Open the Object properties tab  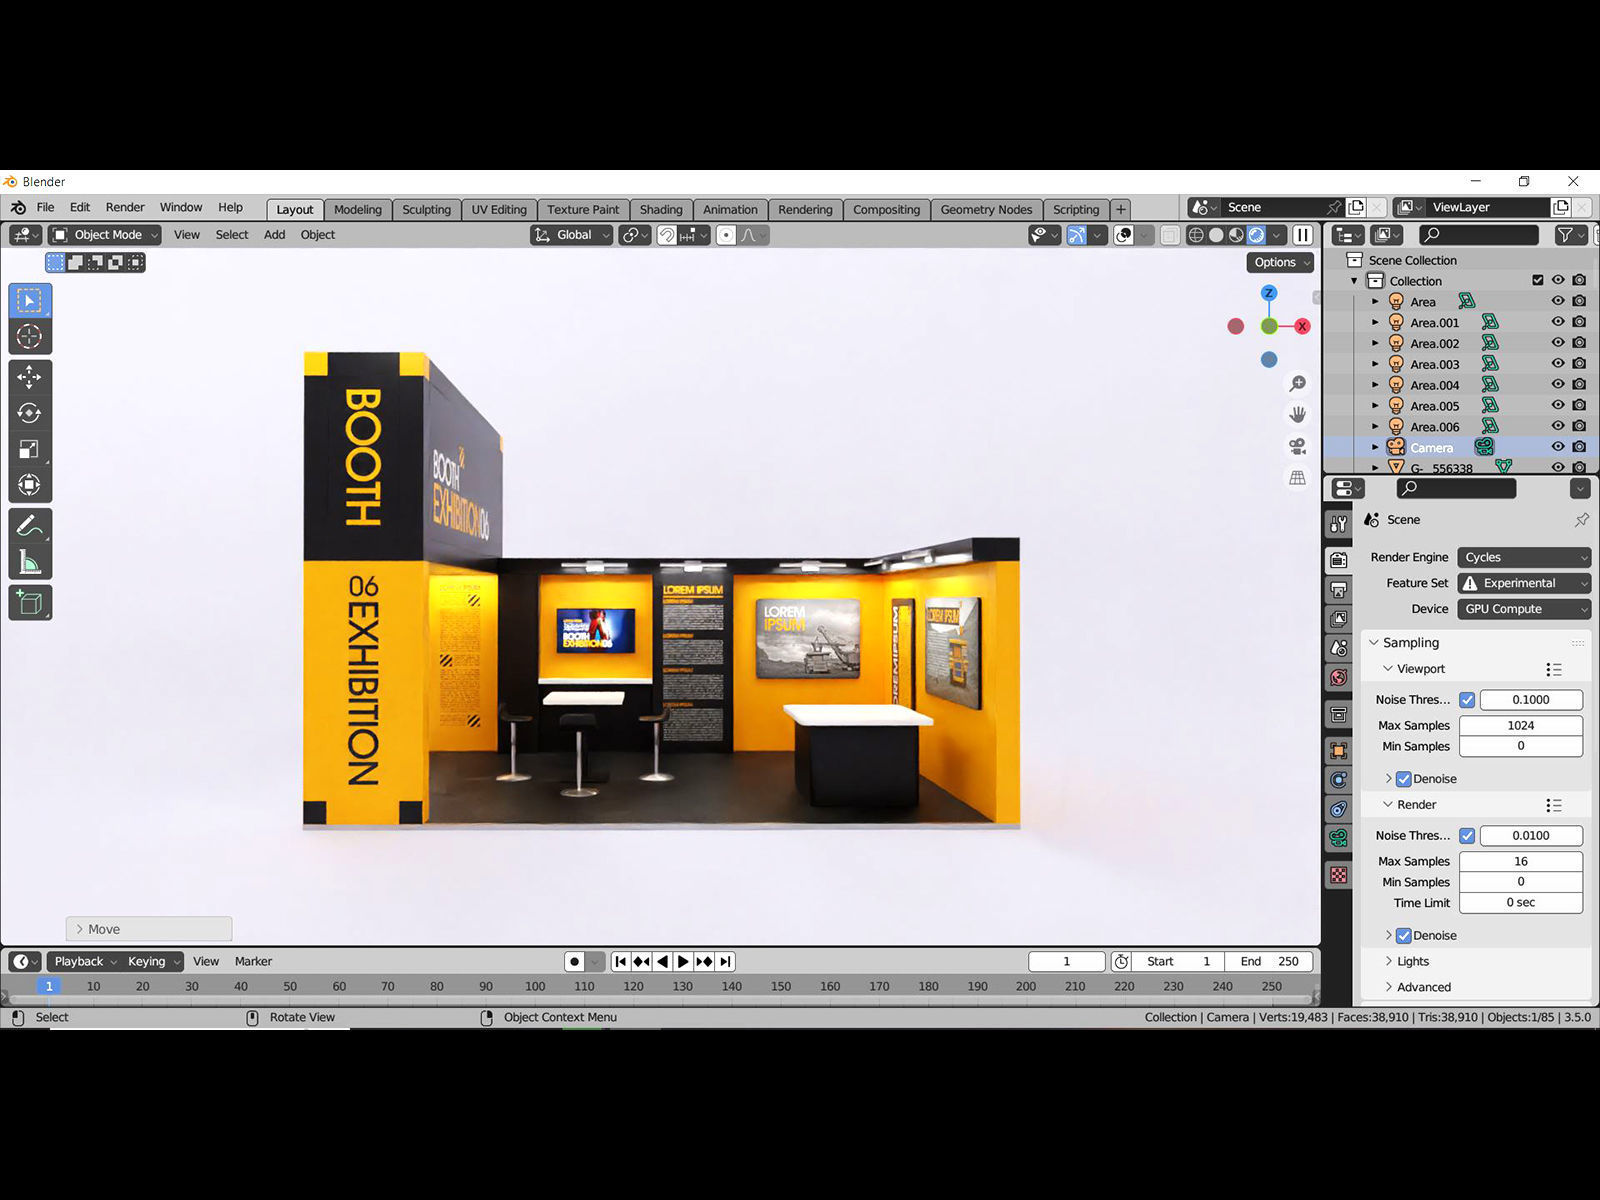tap(1339, 750)
